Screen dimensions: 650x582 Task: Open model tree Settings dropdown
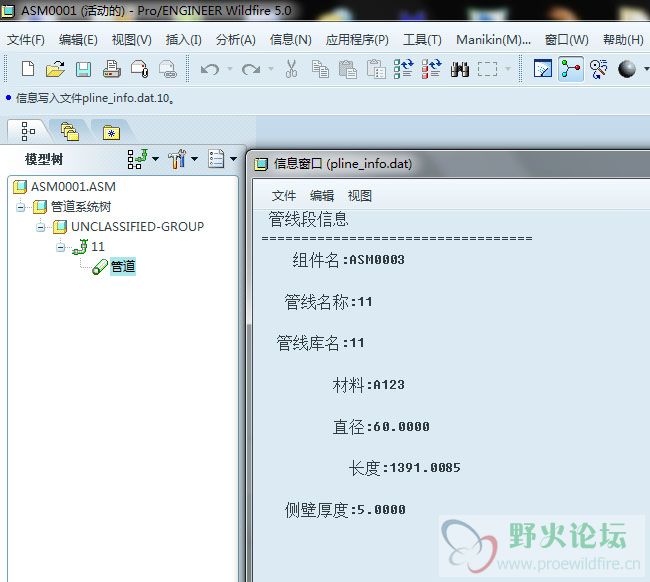pos(182,159)
